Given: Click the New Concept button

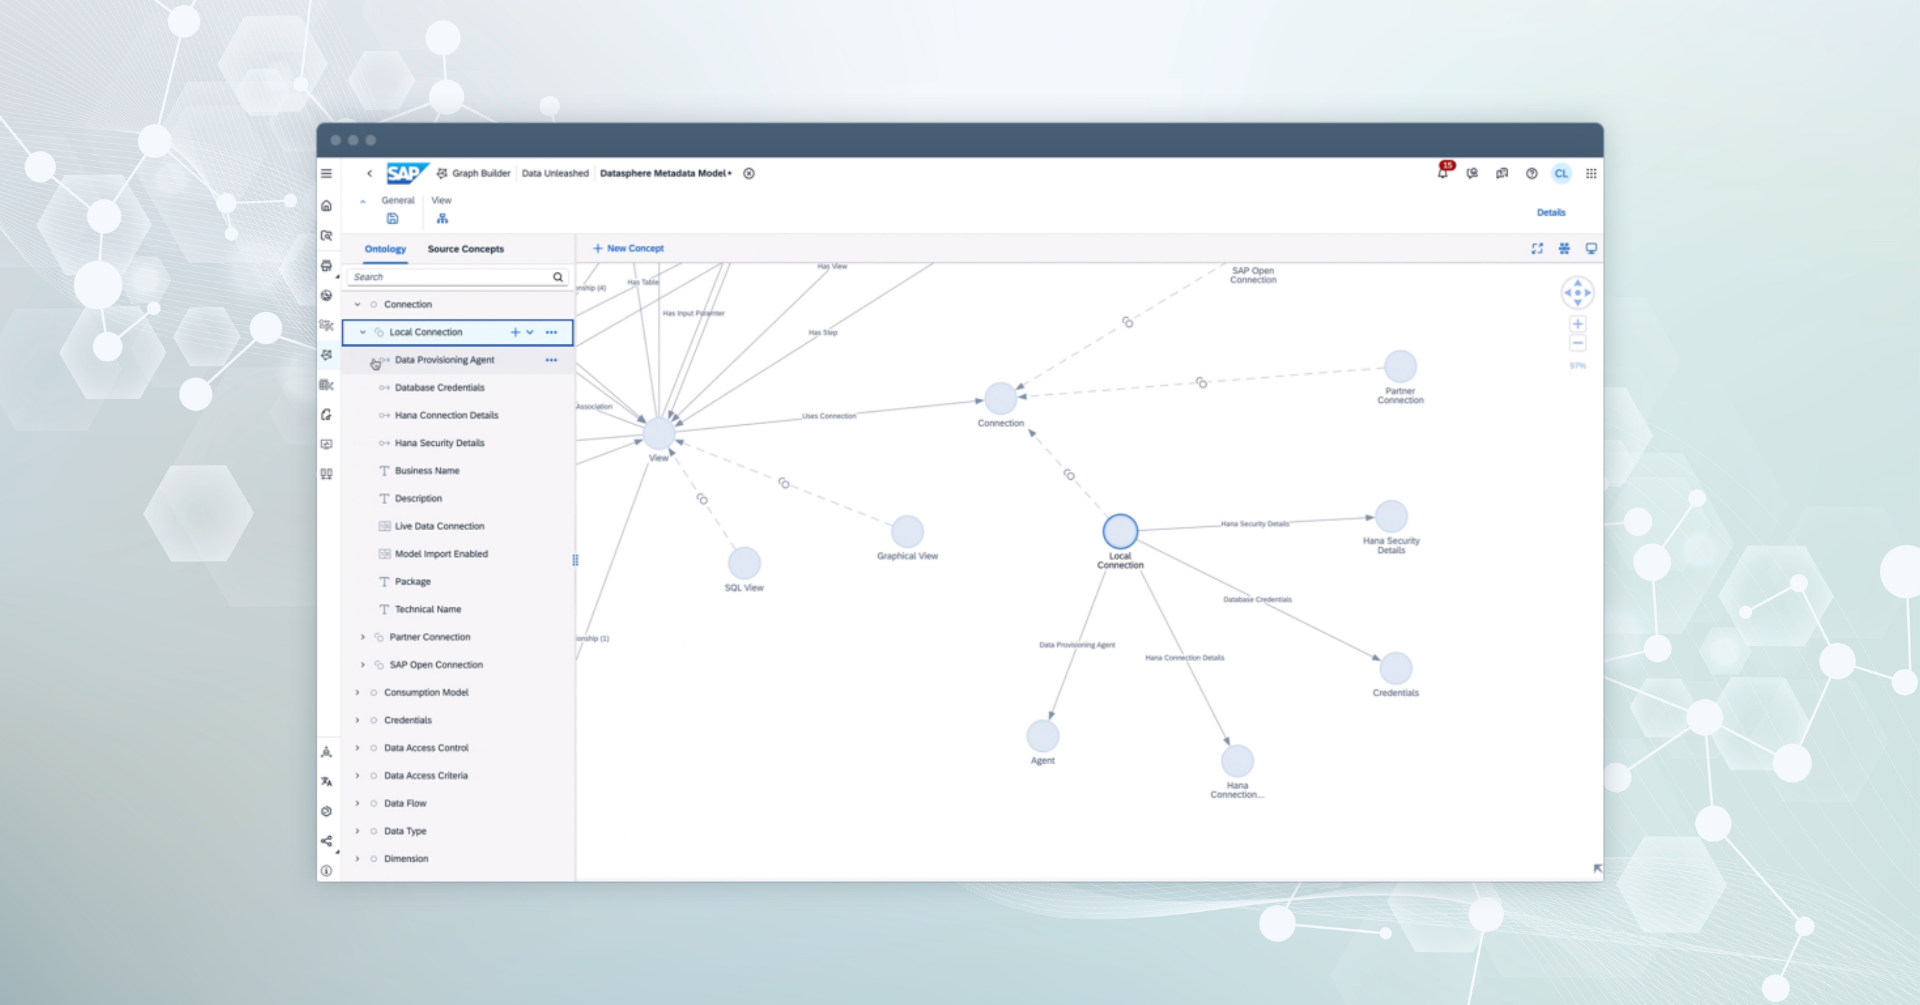Looking at the screenshot, I should tap(628, 249).
